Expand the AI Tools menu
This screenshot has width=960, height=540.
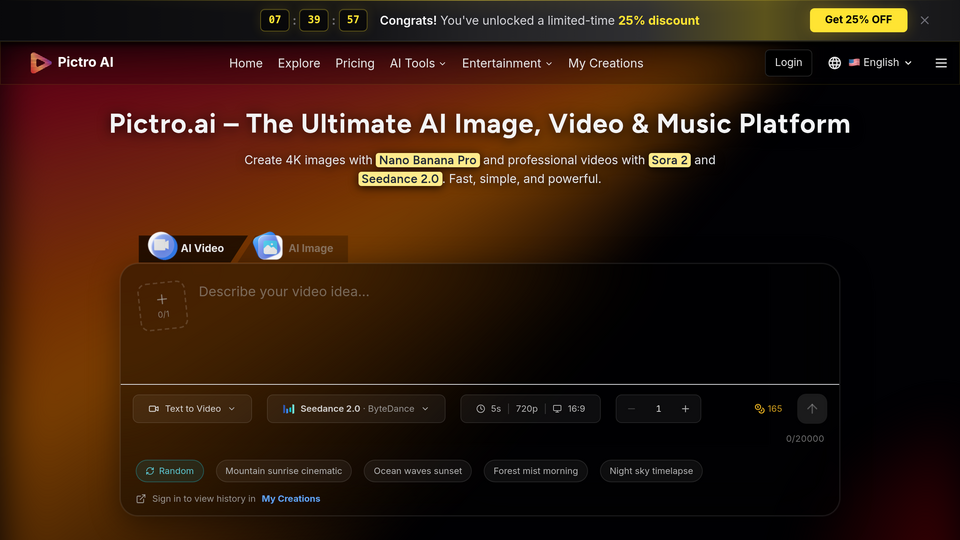418,63
